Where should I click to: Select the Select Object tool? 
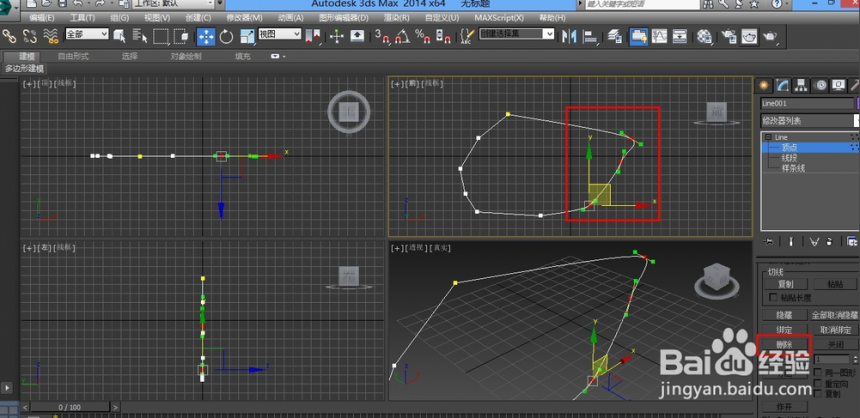click(119, 36)
